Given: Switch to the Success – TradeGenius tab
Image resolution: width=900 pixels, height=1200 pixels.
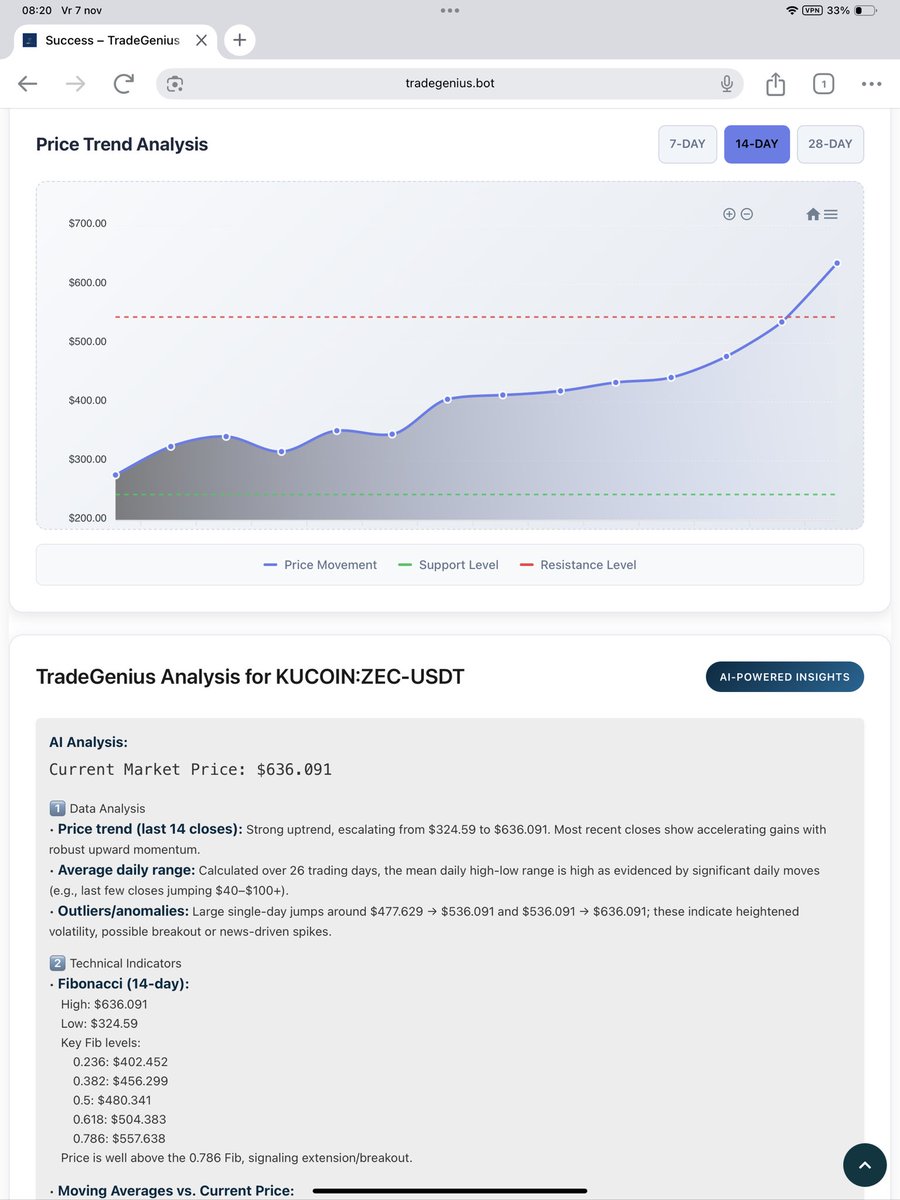Looking at the screenshot, I should click(x=112, y=41).
